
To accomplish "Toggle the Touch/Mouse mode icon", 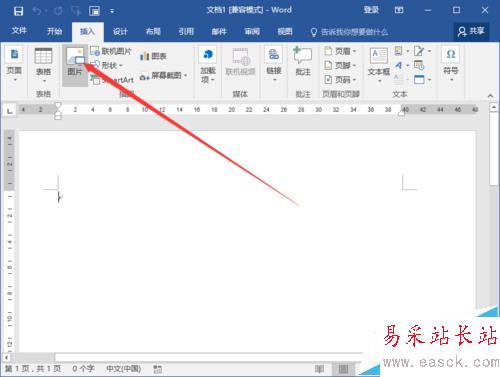I will tap(76, 11).
